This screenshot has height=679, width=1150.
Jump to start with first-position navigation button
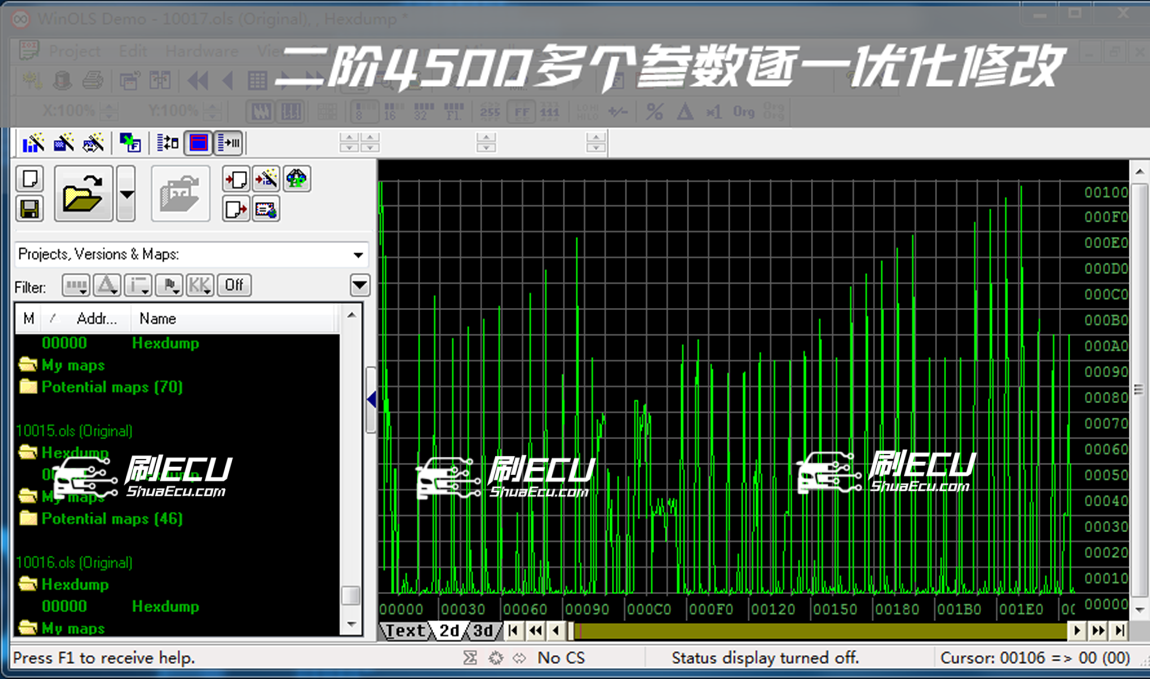(x=514, y=631)
